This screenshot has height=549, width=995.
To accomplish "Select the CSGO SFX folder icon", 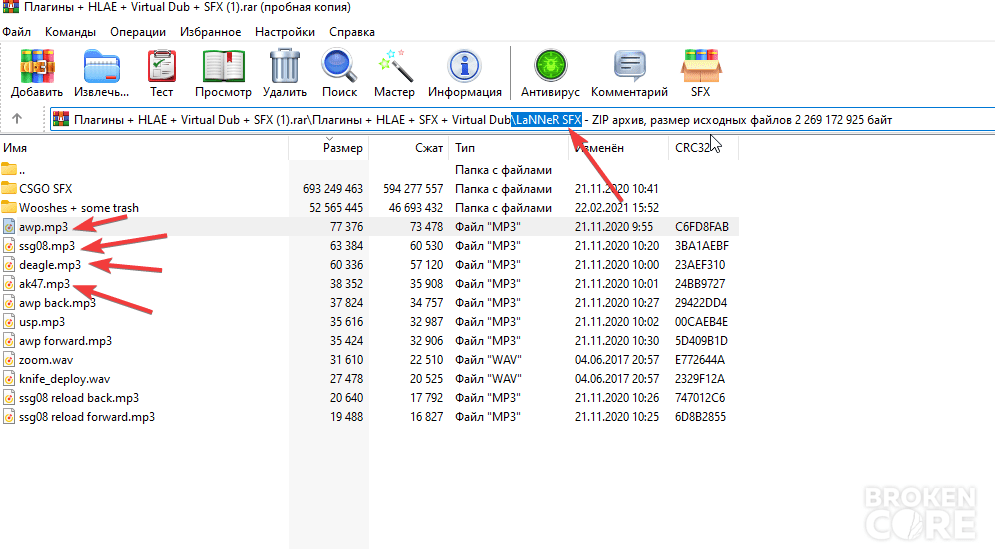I will (9, 189).
